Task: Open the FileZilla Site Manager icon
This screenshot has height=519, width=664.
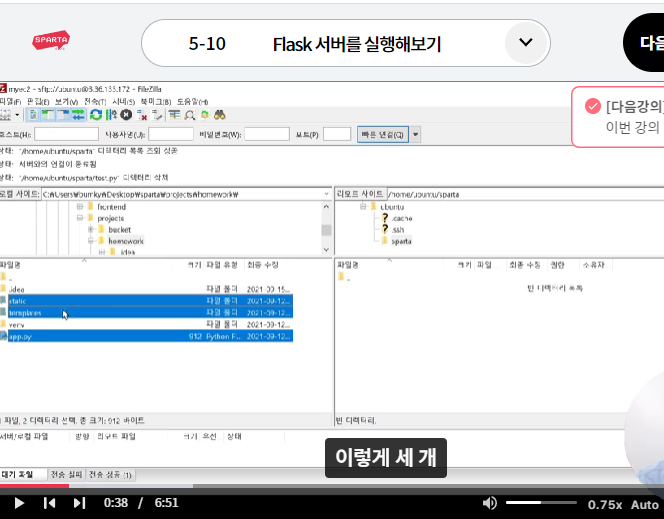Action: [x=5, y=115]
